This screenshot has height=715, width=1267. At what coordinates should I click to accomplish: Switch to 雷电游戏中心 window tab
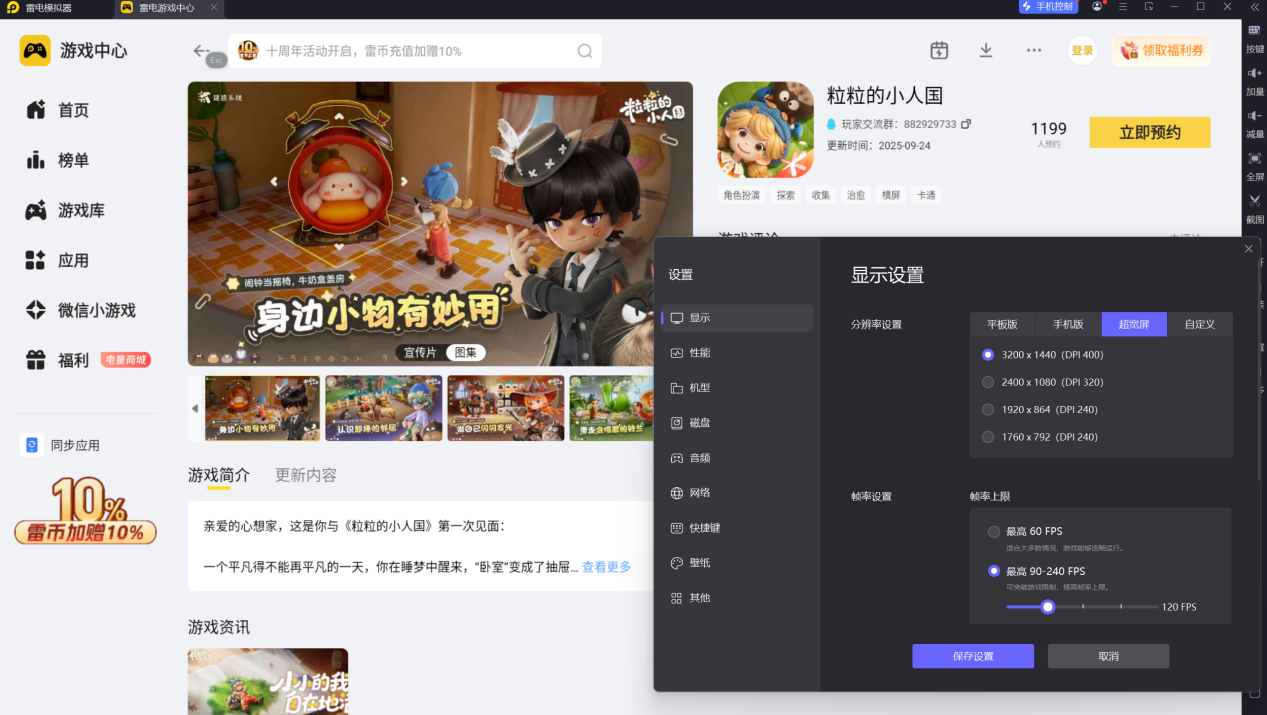168,7
